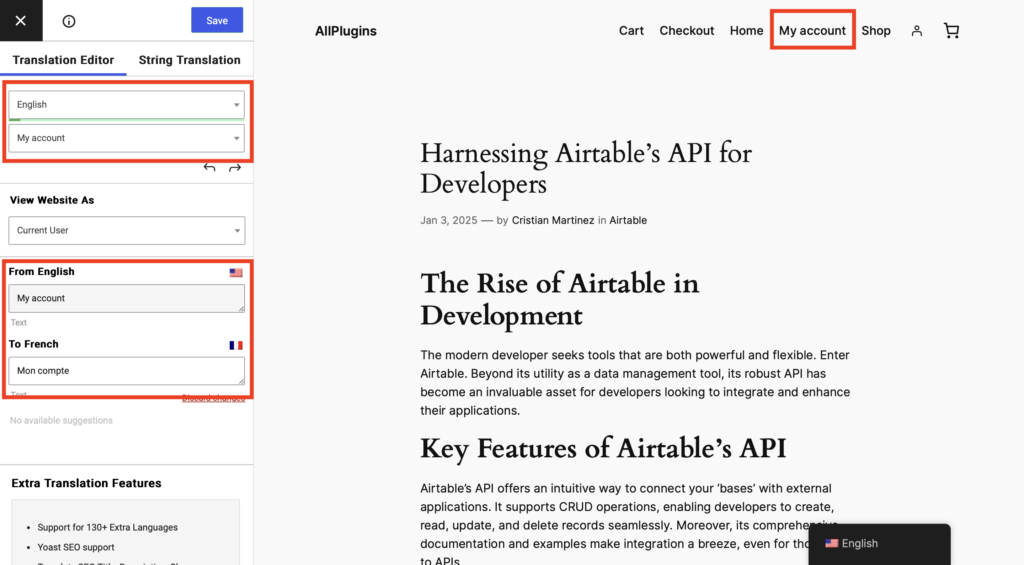1024x565 pixels.
Task: Open the English floating language switcher
Action: 879,543
